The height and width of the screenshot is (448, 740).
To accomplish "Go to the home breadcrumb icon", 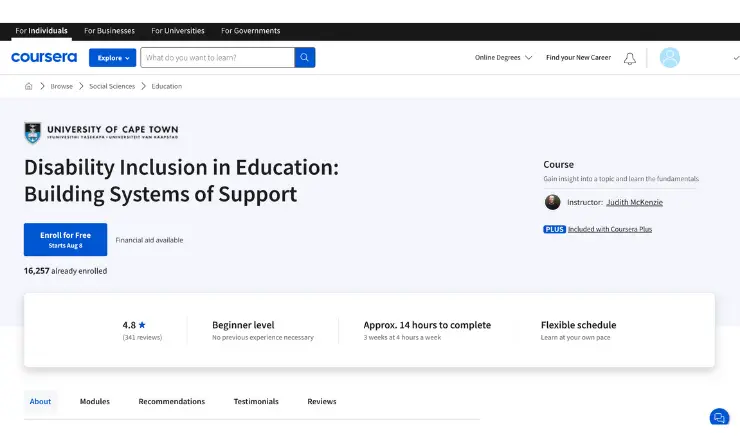I will (x=29, y=86).
